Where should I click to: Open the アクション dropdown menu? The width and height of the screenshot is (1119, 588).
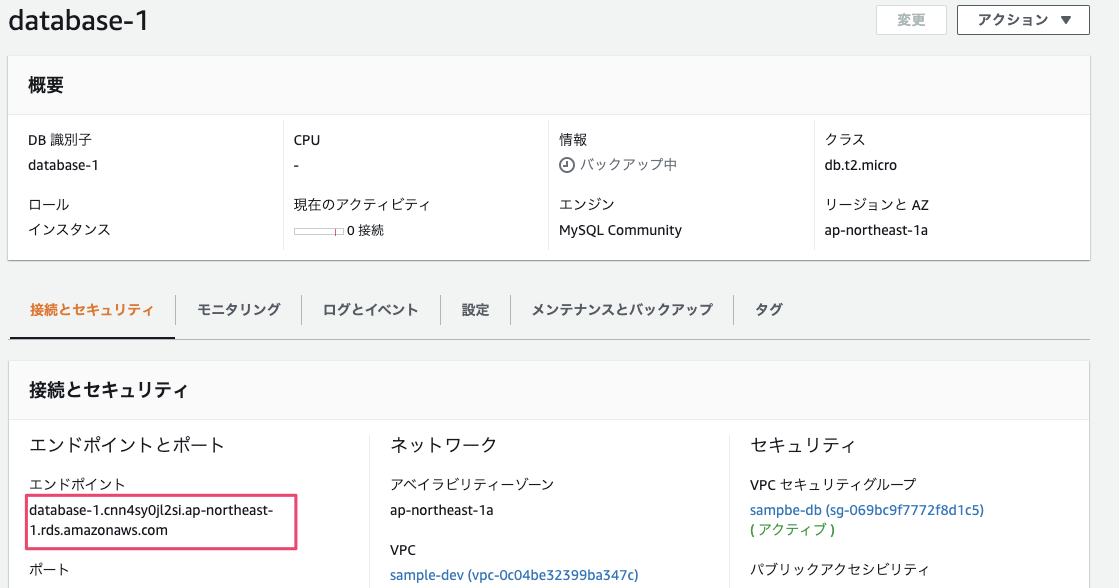coord(1022,20)
